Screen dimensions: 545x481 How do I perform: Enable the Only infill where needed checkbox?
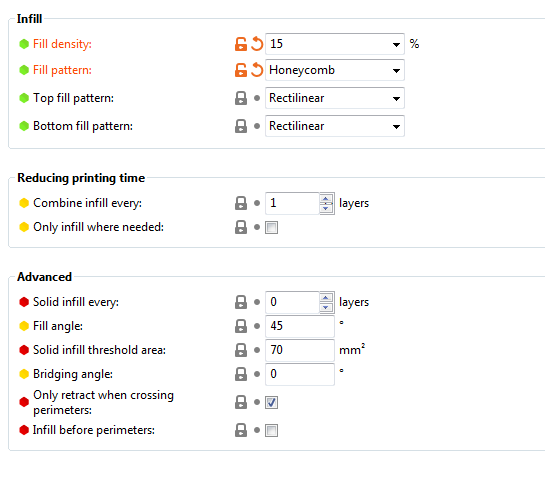click(271, 228)
